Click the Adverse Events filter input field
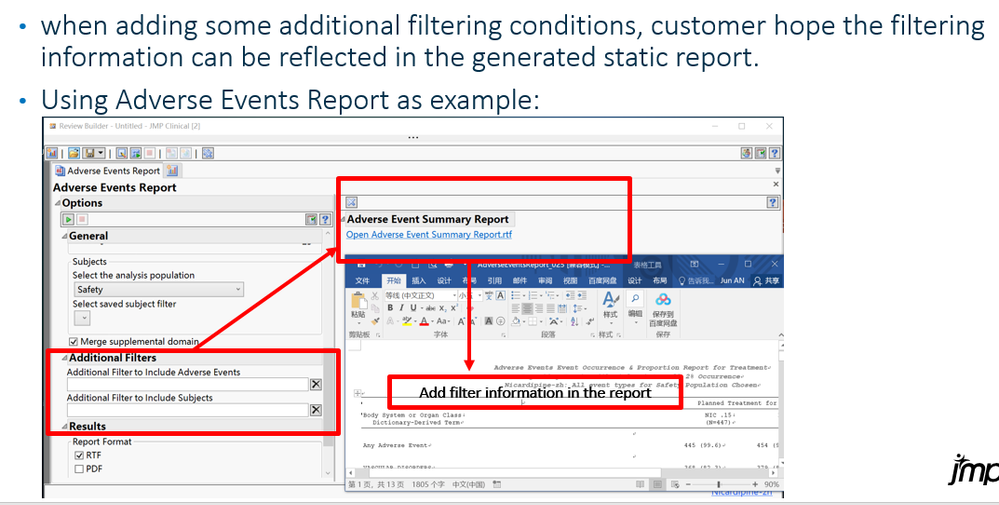Viewport: 999px width, 505px height. coord(188,385)
